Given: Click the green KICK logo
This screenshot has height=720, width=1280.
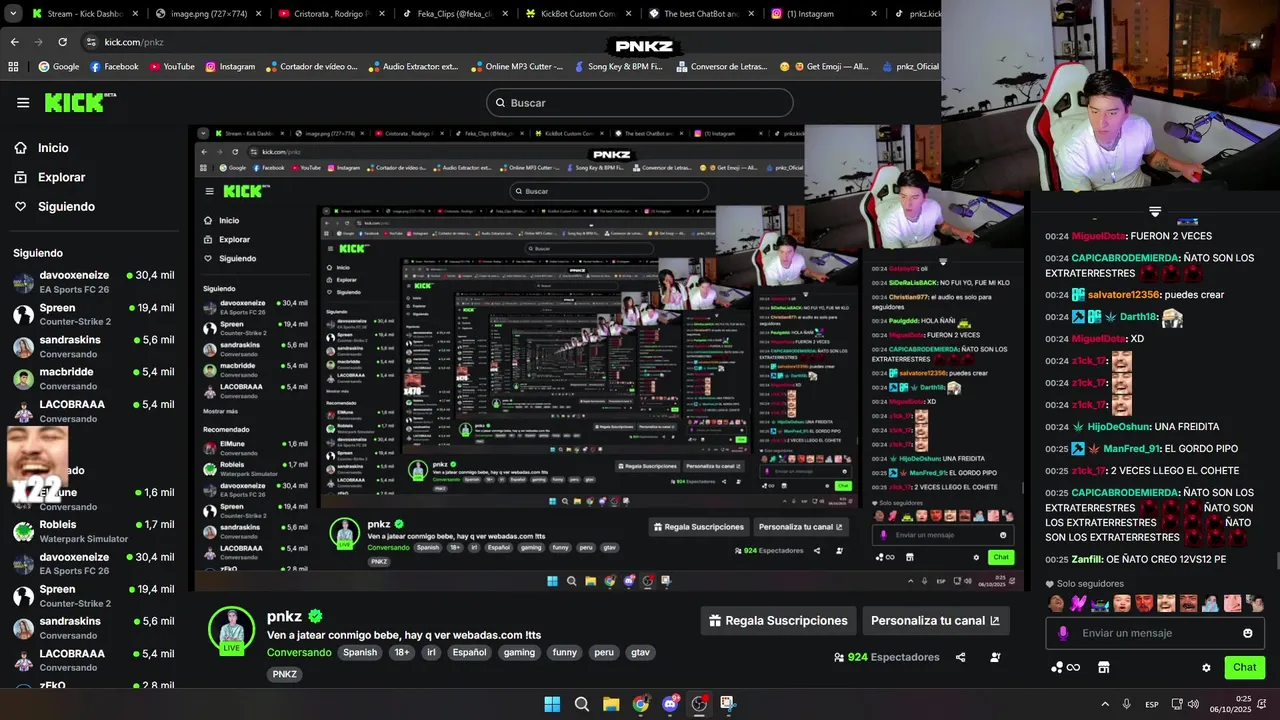Looking at the screenshot, I should [81, 103].
